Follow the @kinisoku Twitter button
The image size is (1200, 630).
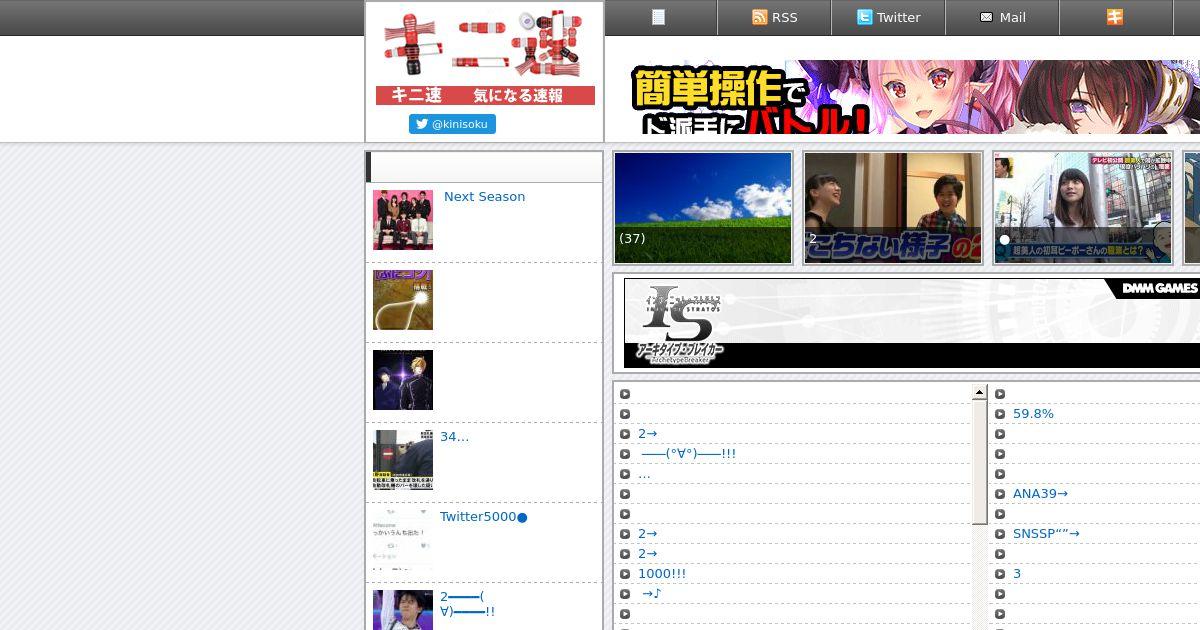[x=452, y=124]
